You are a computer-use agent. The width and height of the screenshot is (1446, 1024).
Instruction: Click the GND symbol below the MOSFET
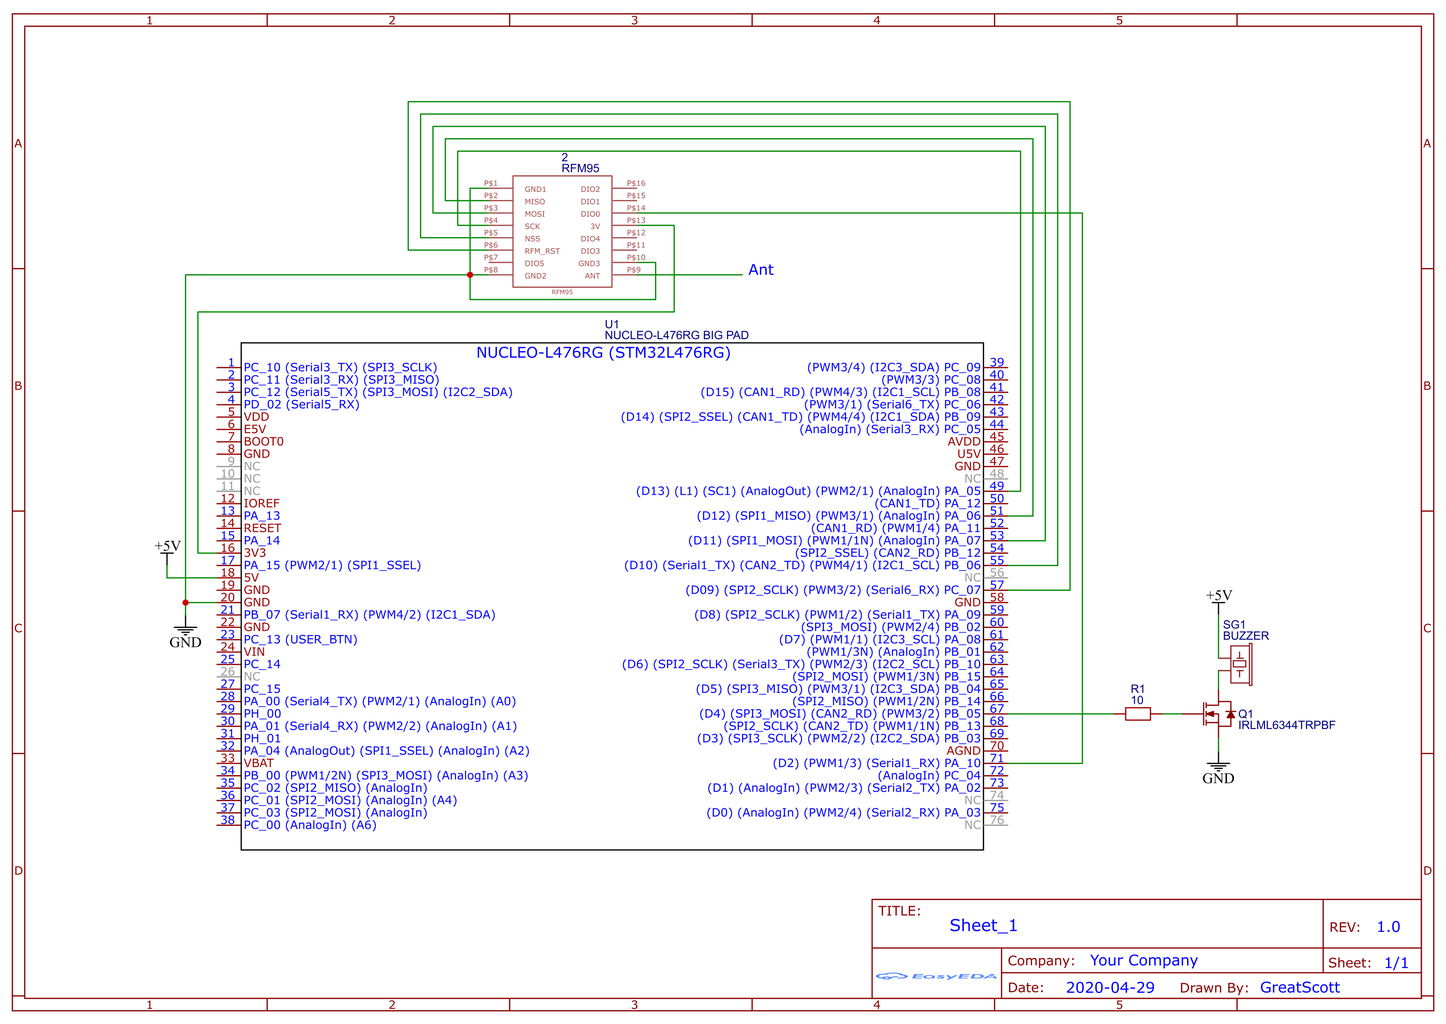(x=1218, y=773)
